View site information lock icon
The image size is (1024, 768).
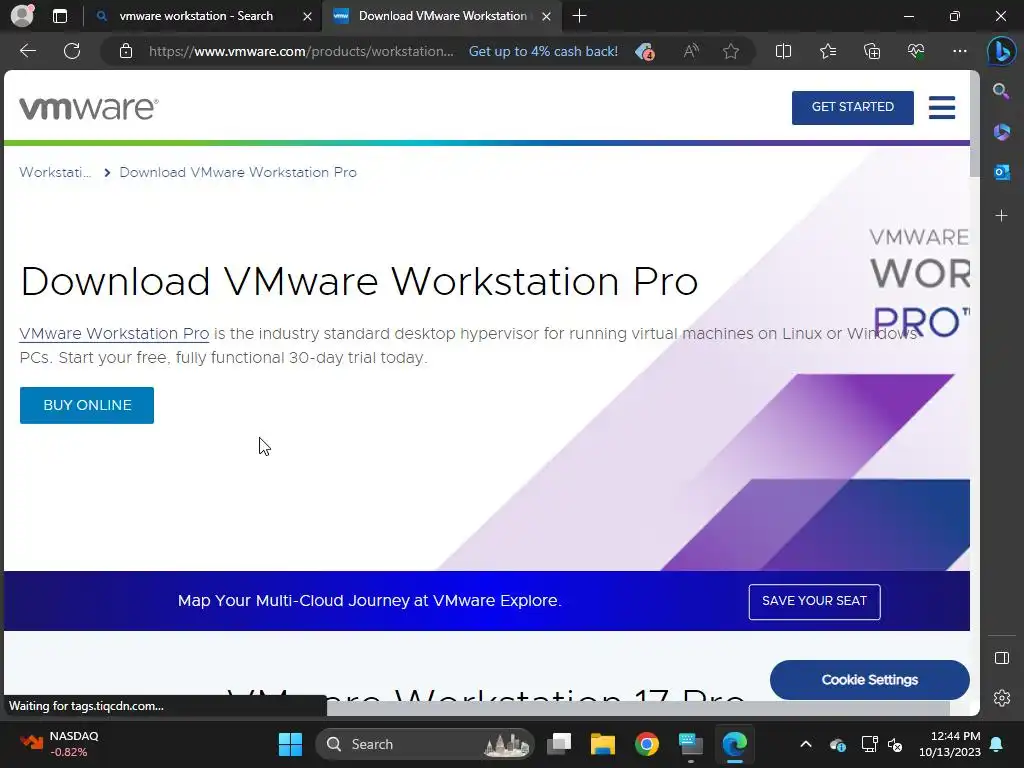pos(126,51)
